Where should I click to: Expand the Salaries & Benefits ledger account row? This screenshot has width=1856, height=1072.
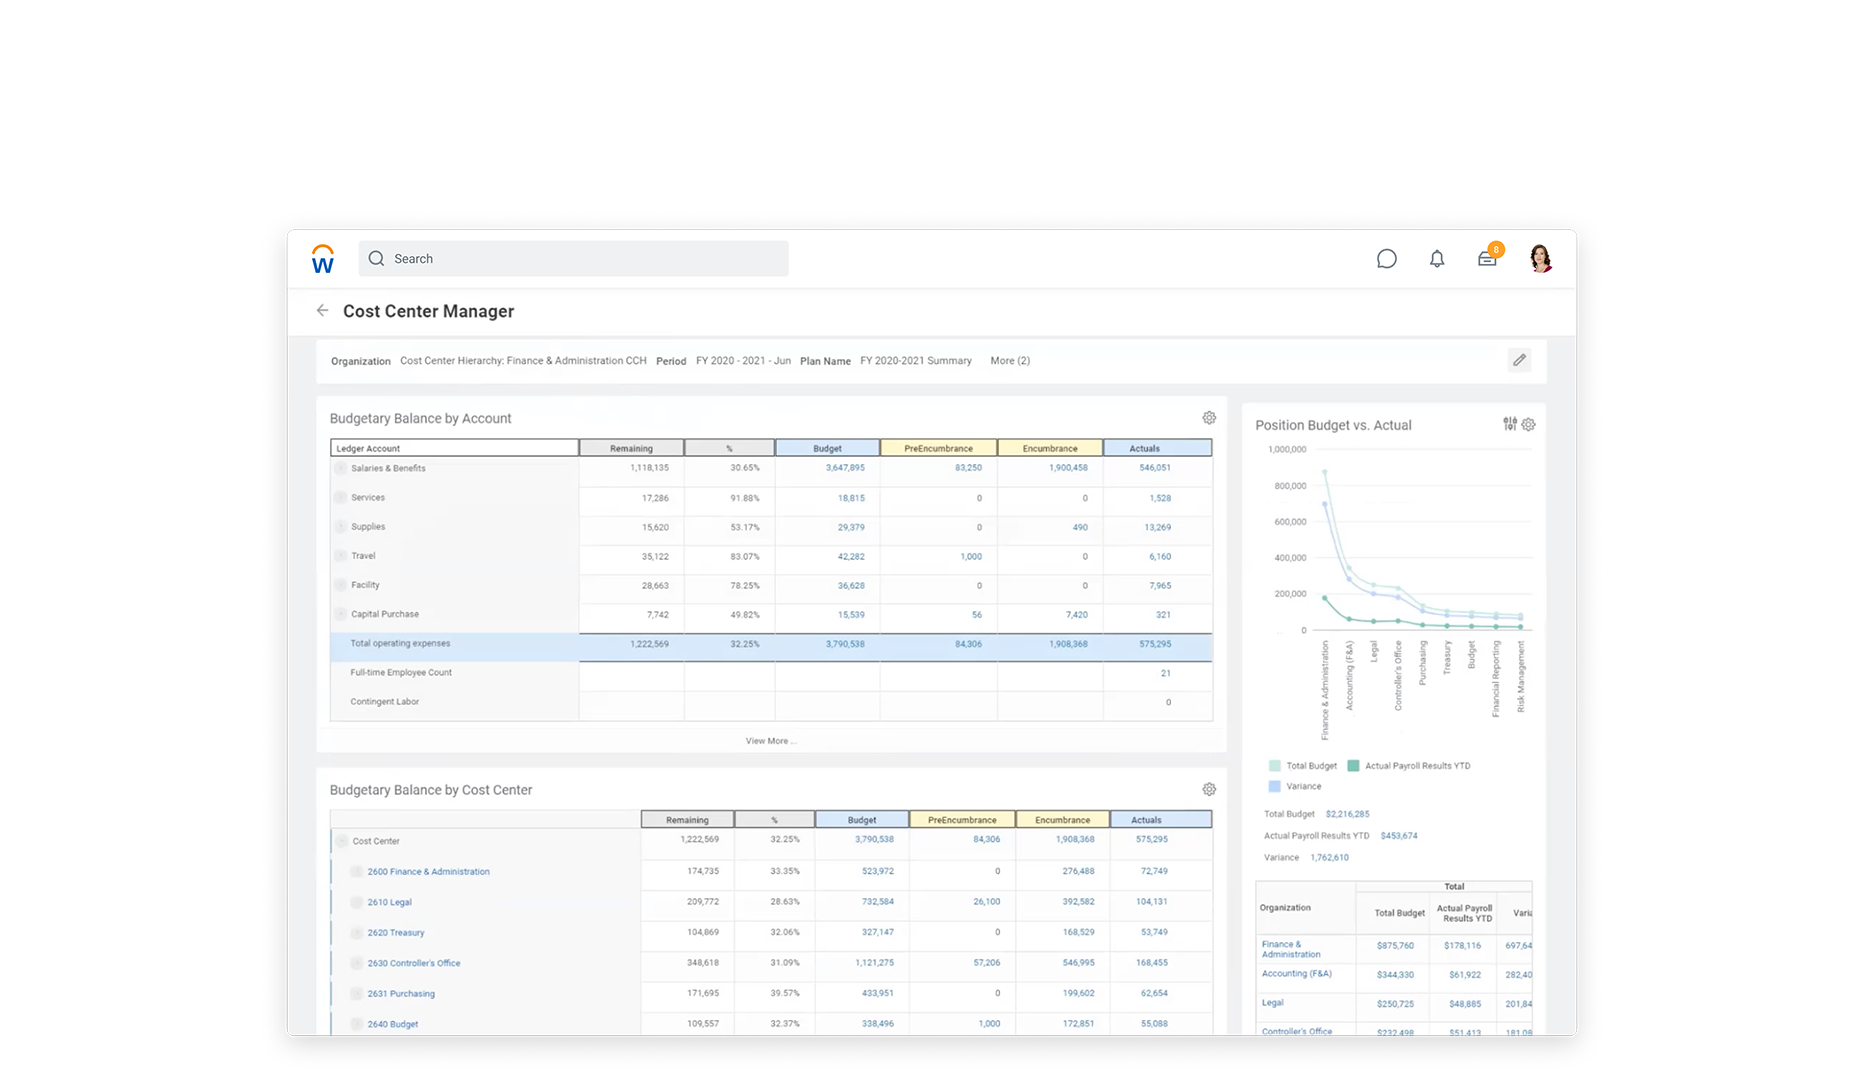pos(341,467)
